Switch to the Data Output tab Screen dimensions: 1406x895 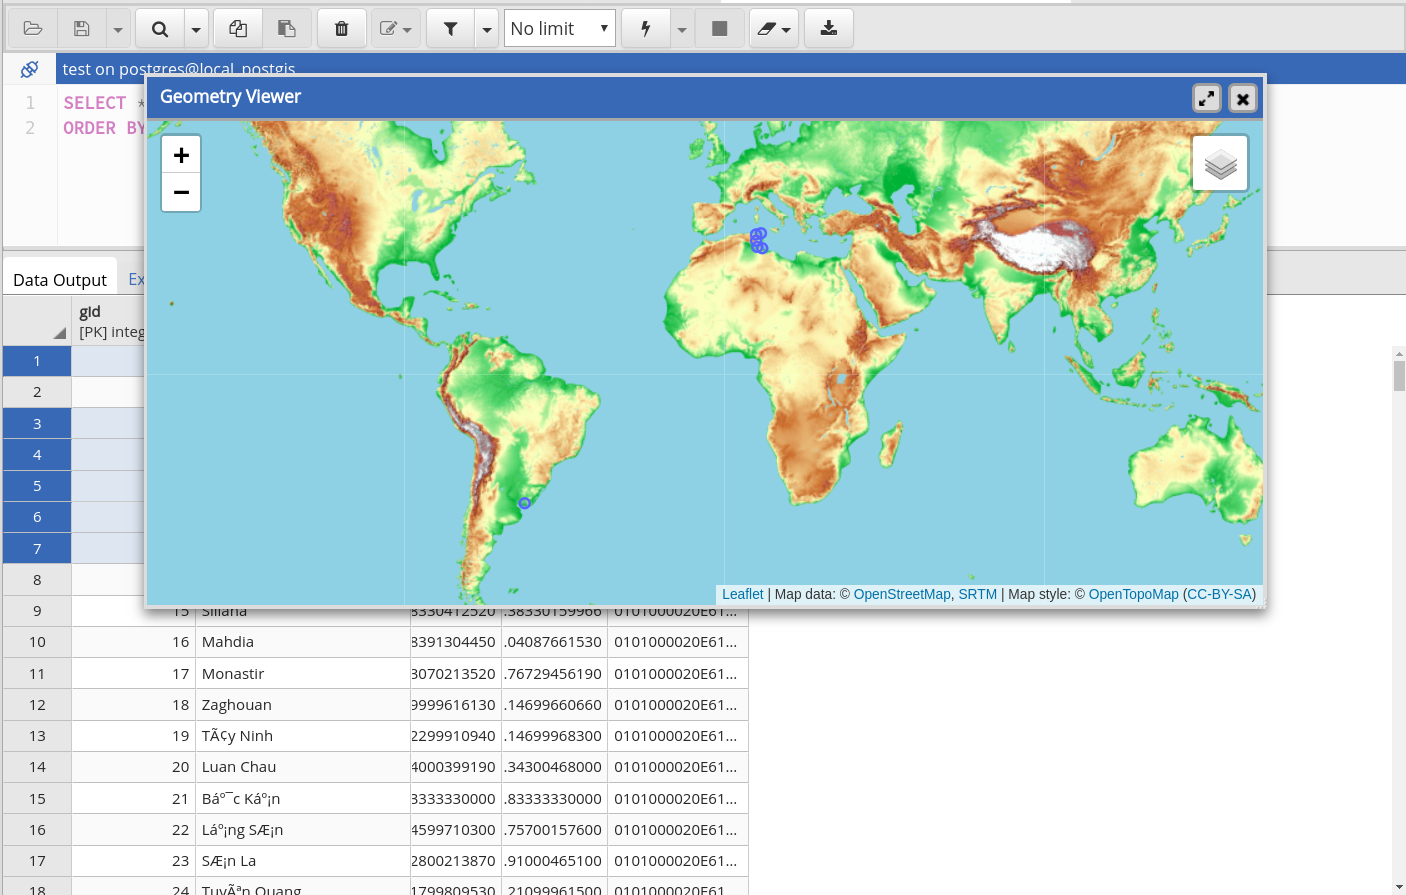(60, 280)
